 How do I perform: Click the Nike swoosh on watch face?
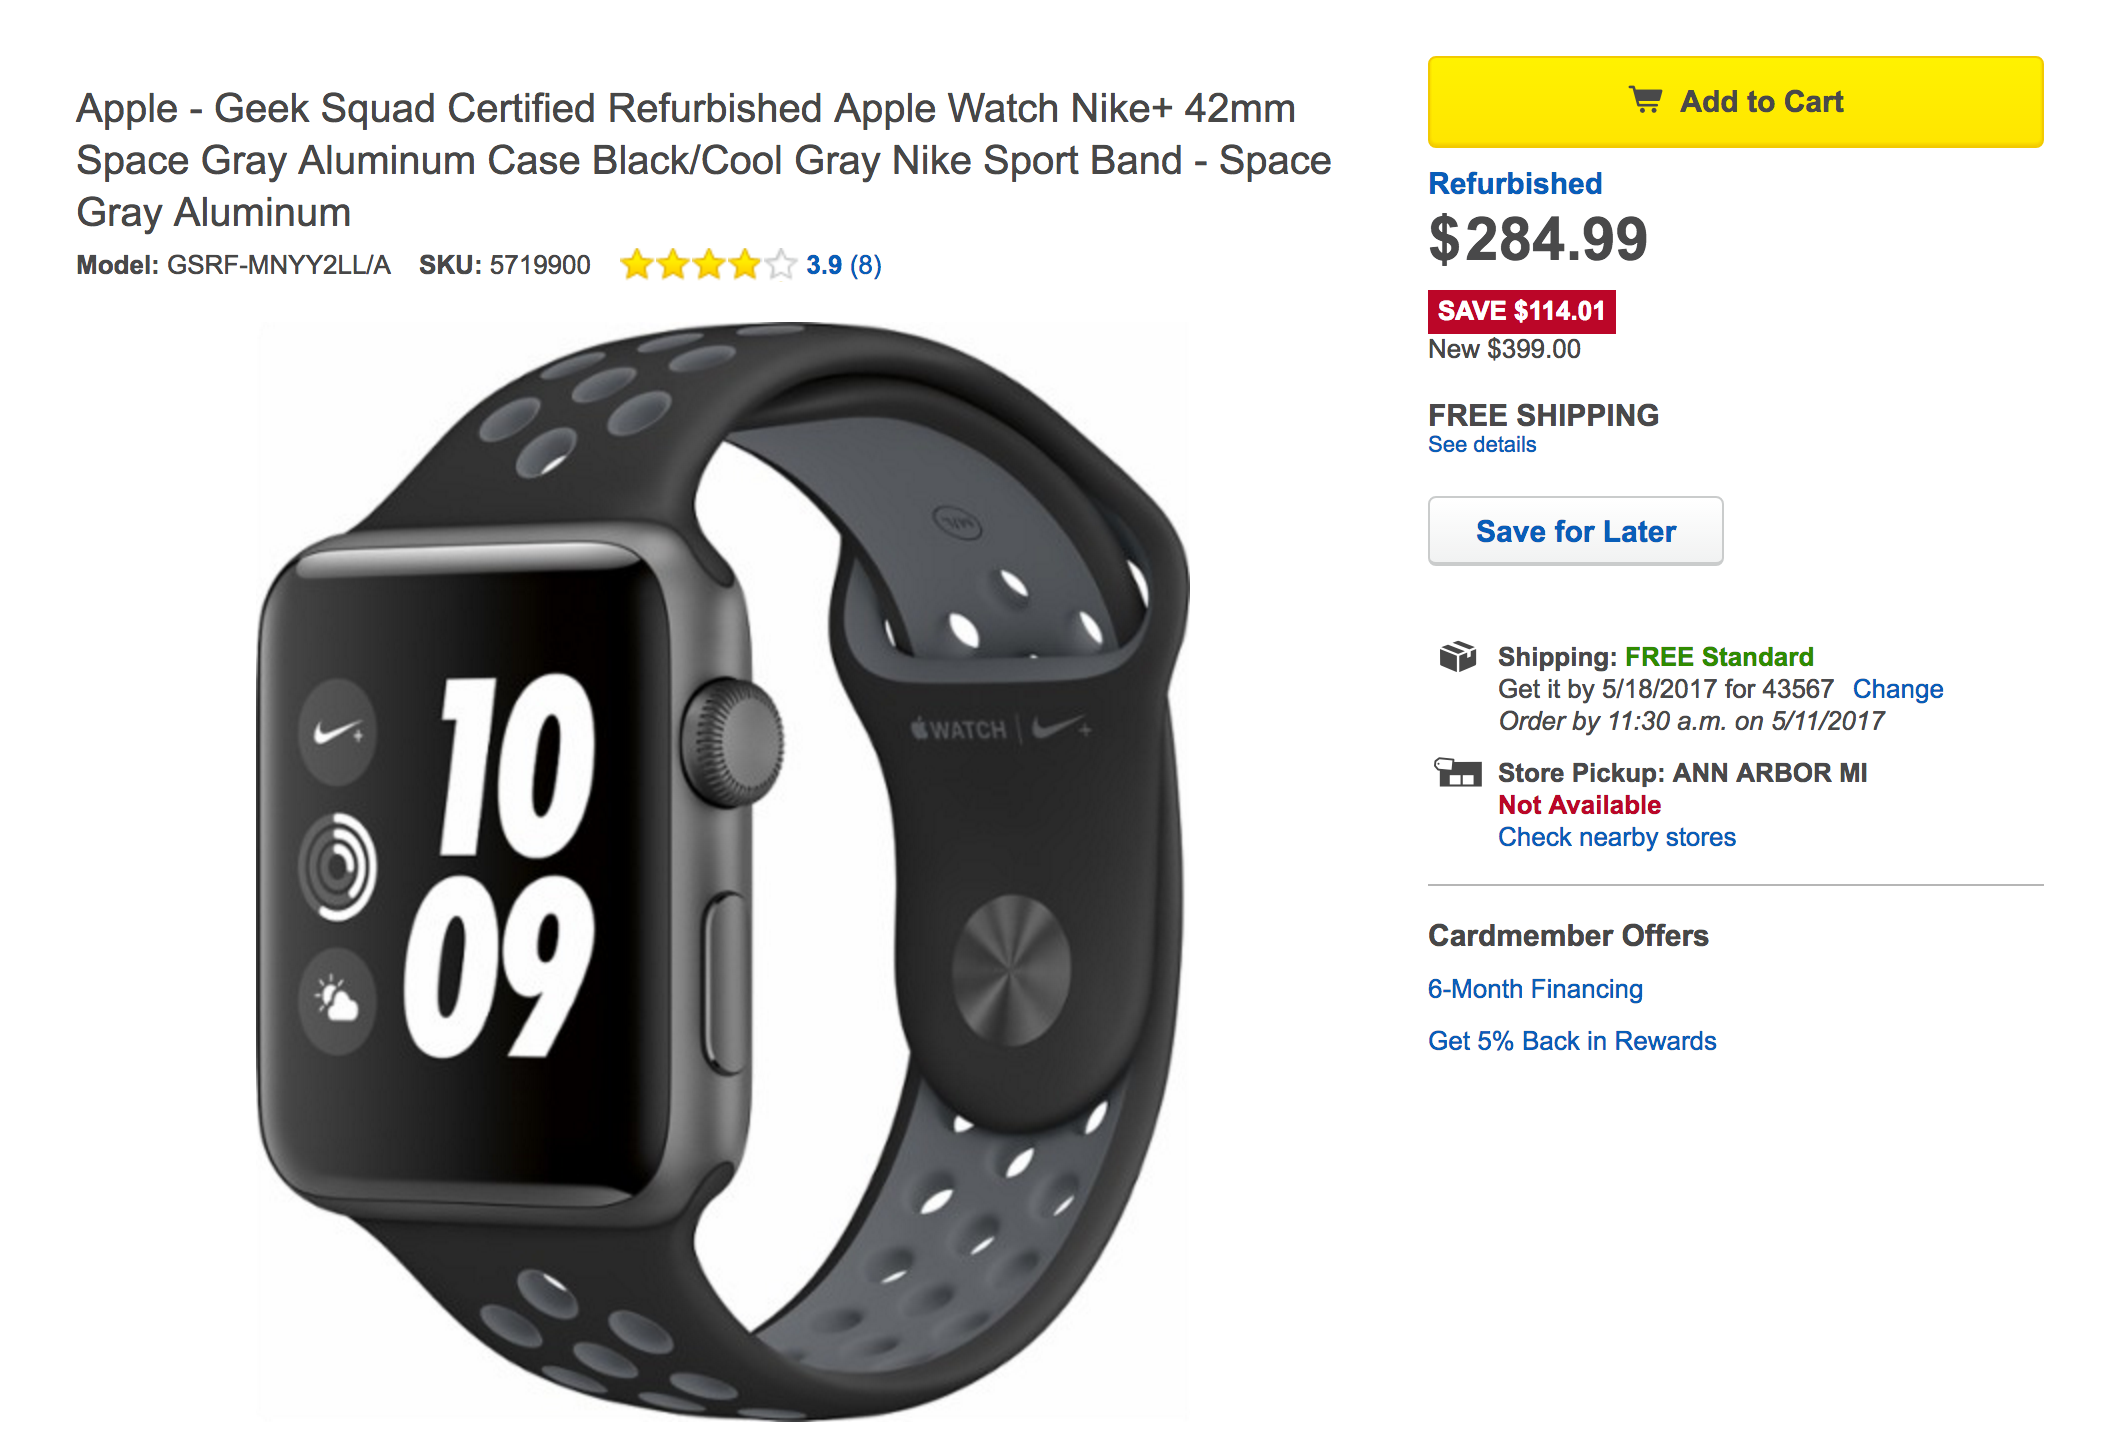[338, 732]
